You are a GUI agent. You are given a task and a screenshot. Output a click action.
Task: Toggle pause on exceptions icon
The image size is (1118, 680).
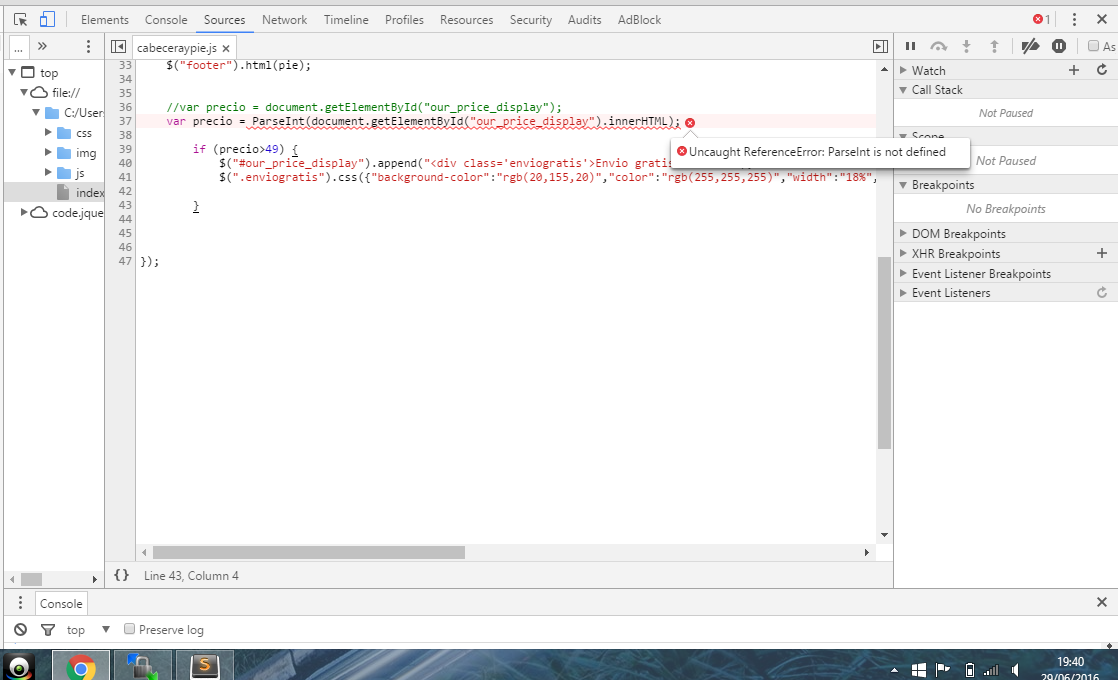coord(1059,46)
